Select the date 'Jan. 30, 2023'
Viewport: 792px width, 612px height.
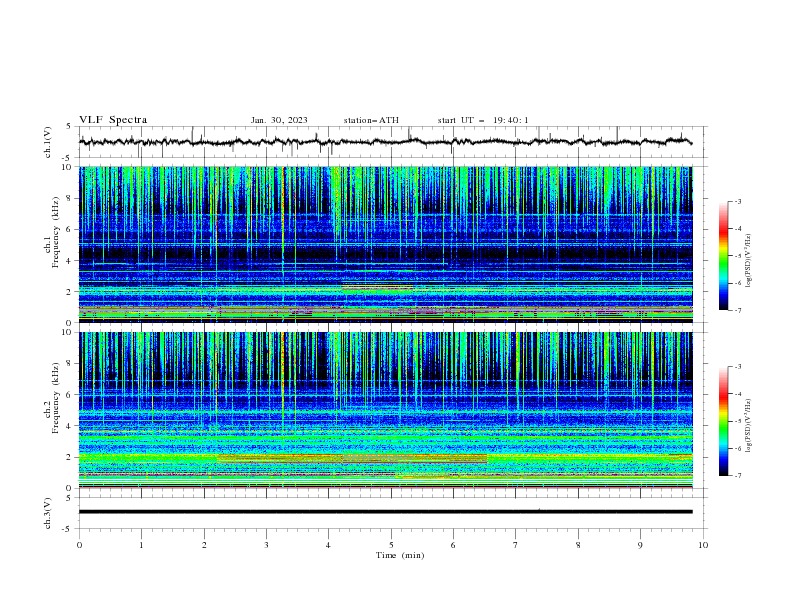pos(279,120)
